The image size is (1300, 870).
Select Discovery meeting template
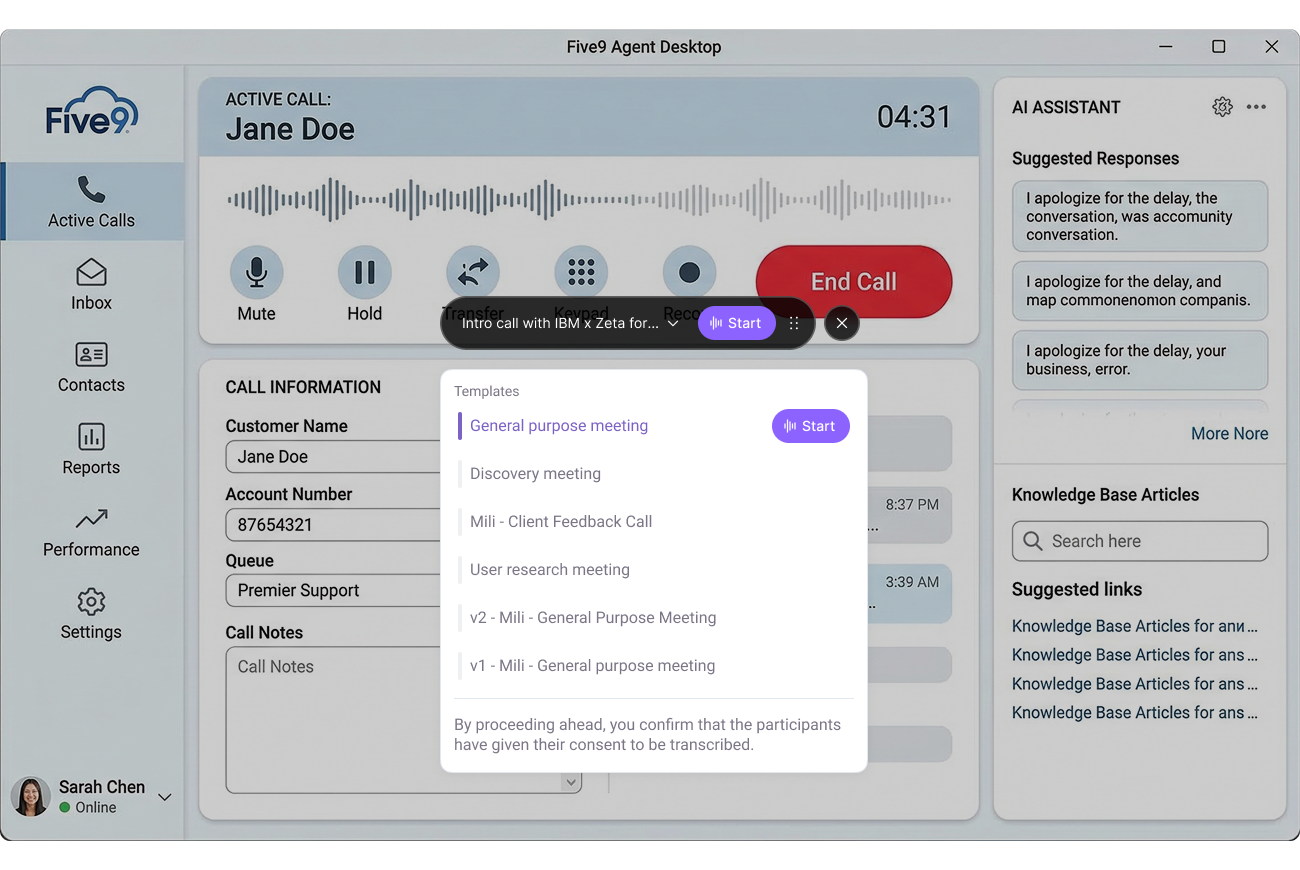pos(535,474)
